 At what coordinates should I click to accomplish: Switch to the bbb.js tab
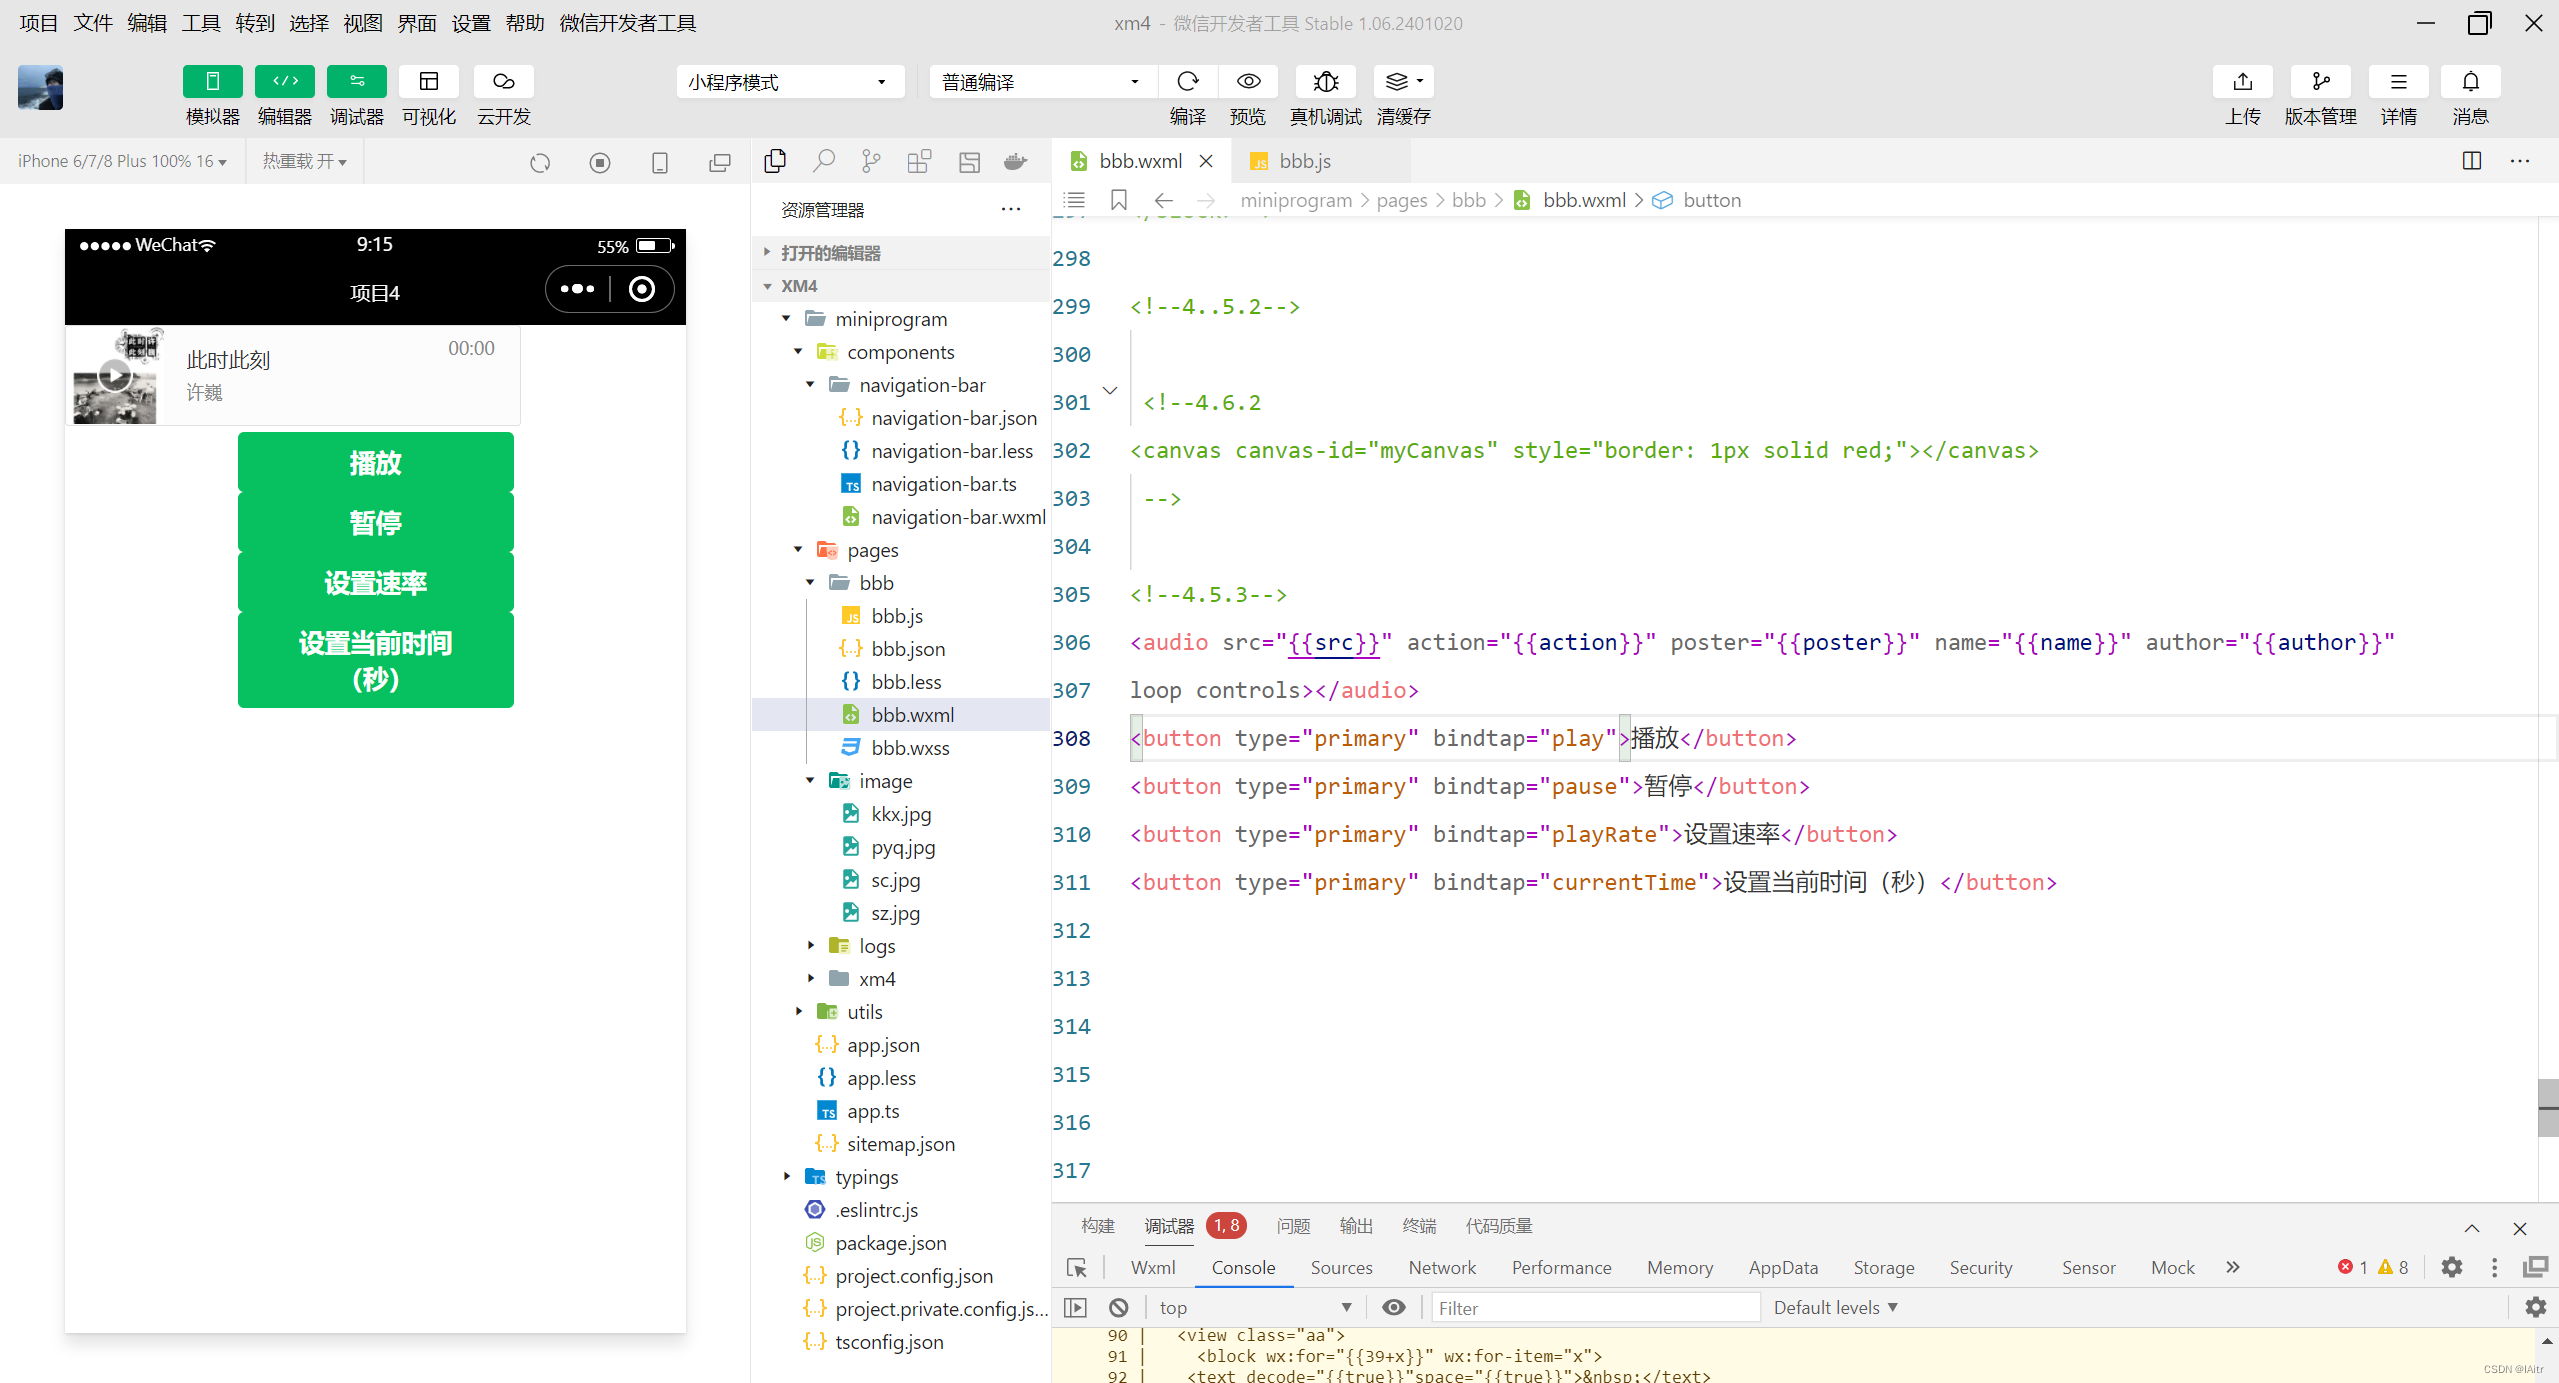(x=1304, y=161)
